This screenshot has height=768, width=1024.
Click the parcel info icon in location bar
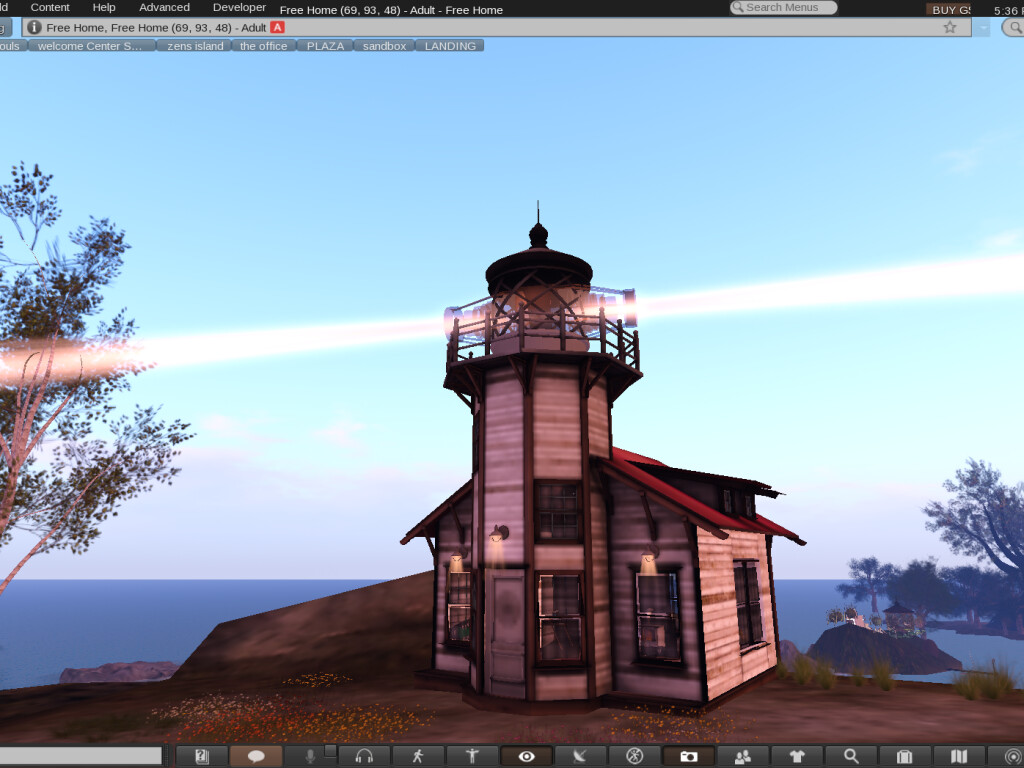click(x=34, y=27)
